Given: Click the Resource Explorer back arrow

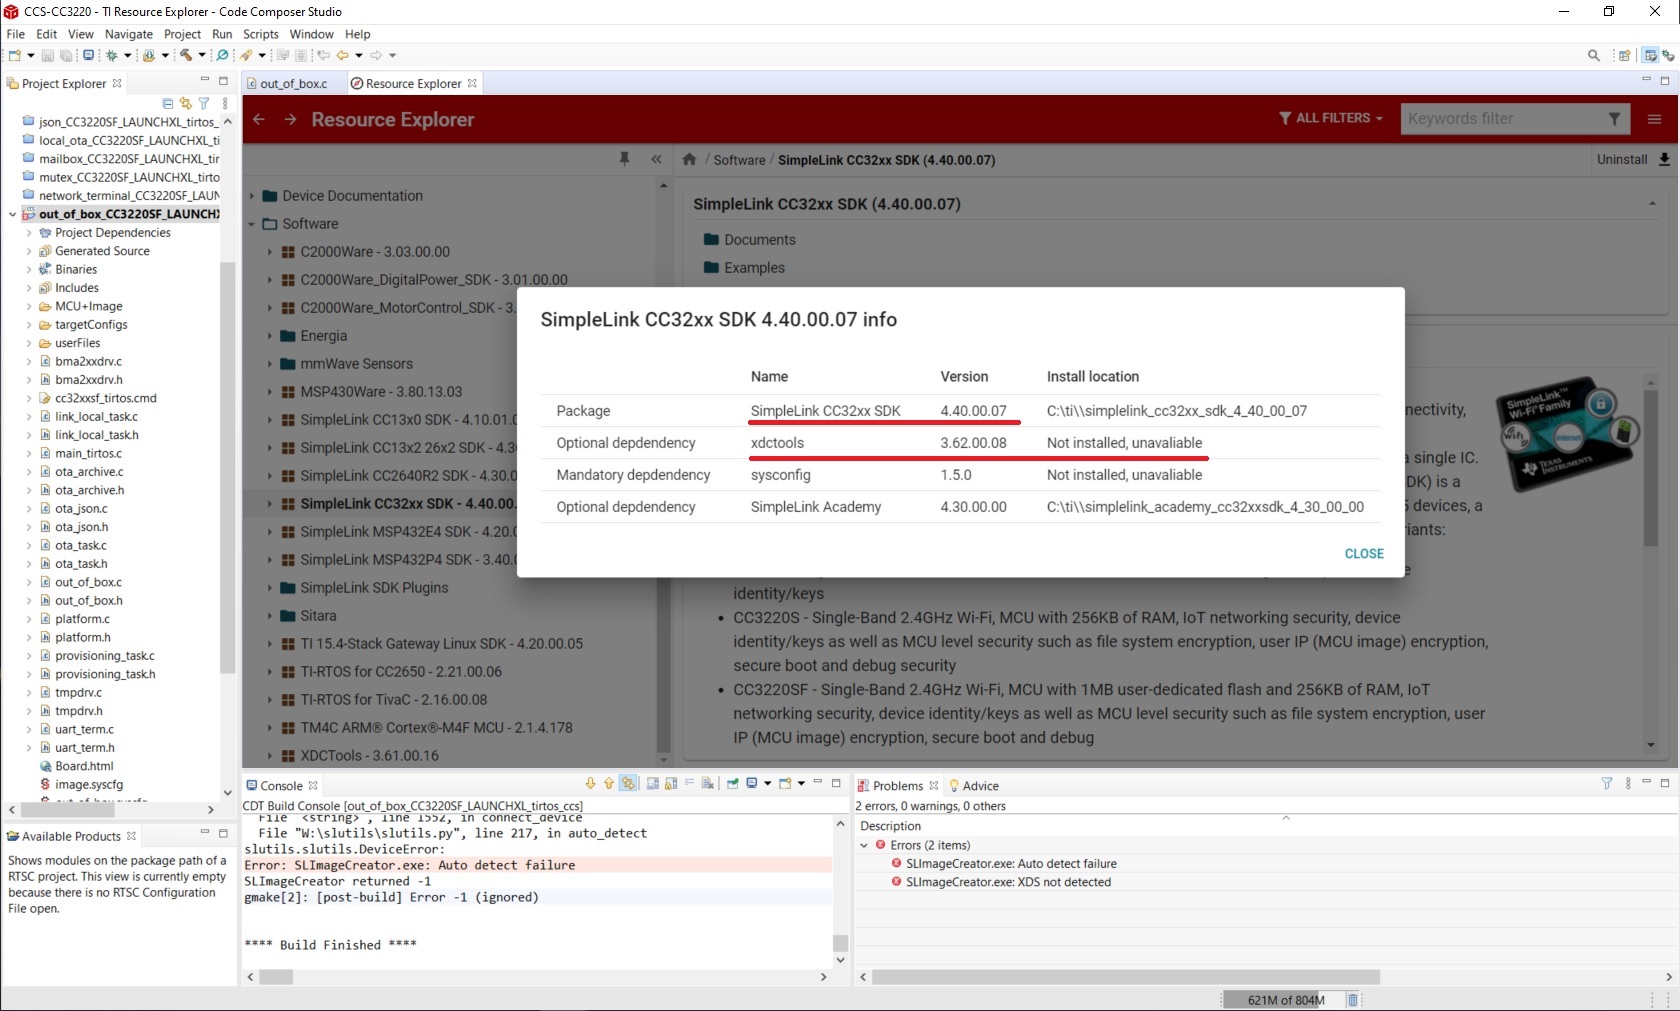Looking at the screenshot, I should (x=259, y=120).
